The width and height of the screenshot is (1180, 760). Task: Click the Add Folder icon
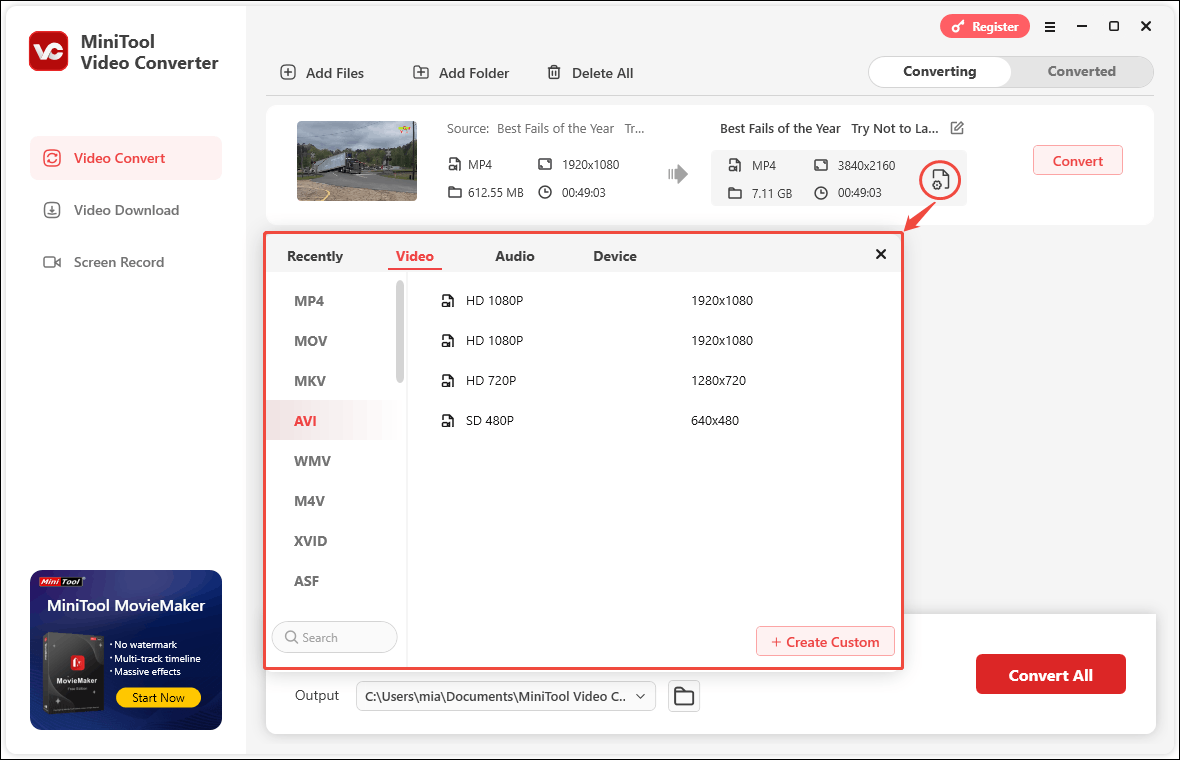point(421,72)
